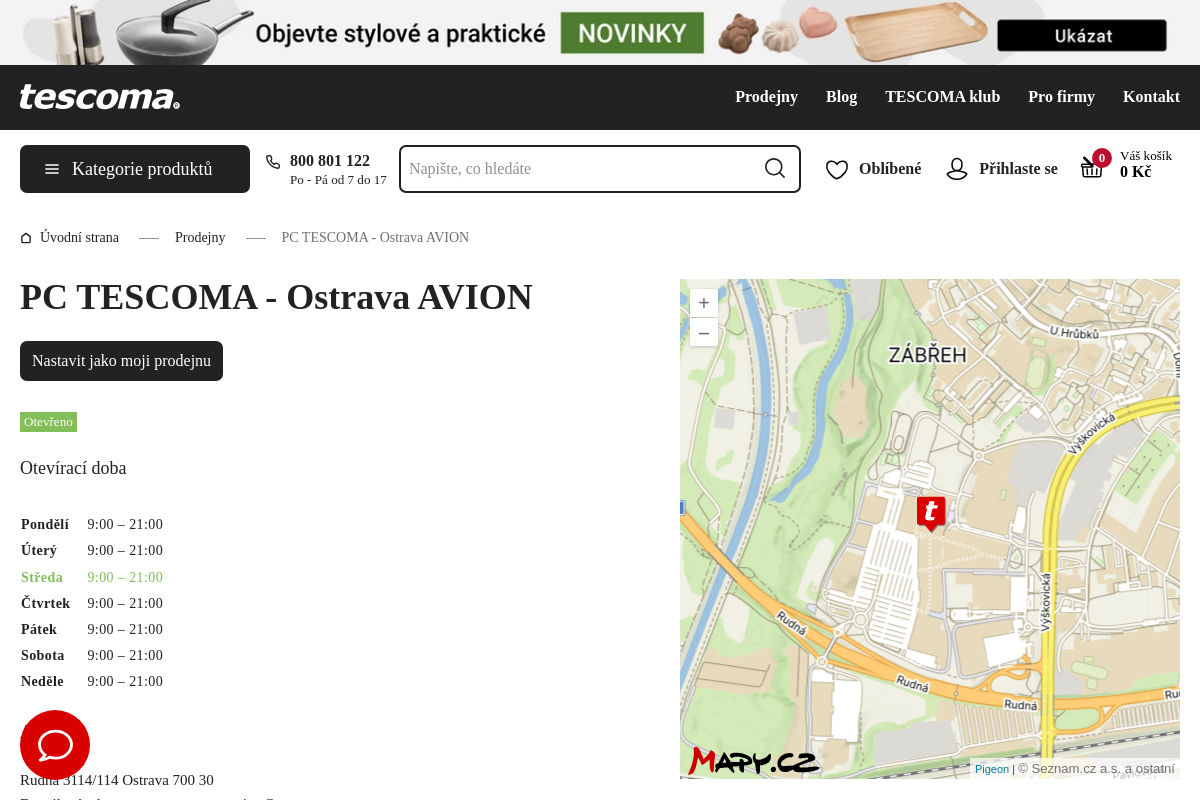
Task: Click the phone icon next to 800 801 122
Action: pyautogui.click(x=273, y=162)
